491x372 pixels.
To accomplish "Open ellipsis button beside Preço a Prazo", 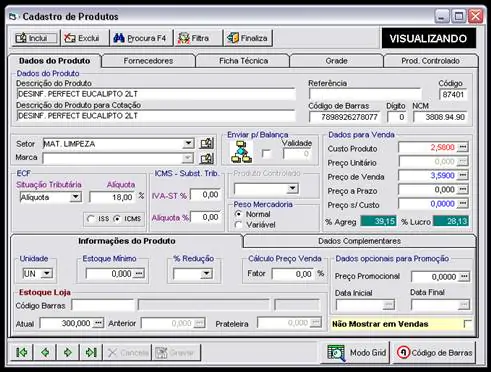I will [x=463, y=190].
